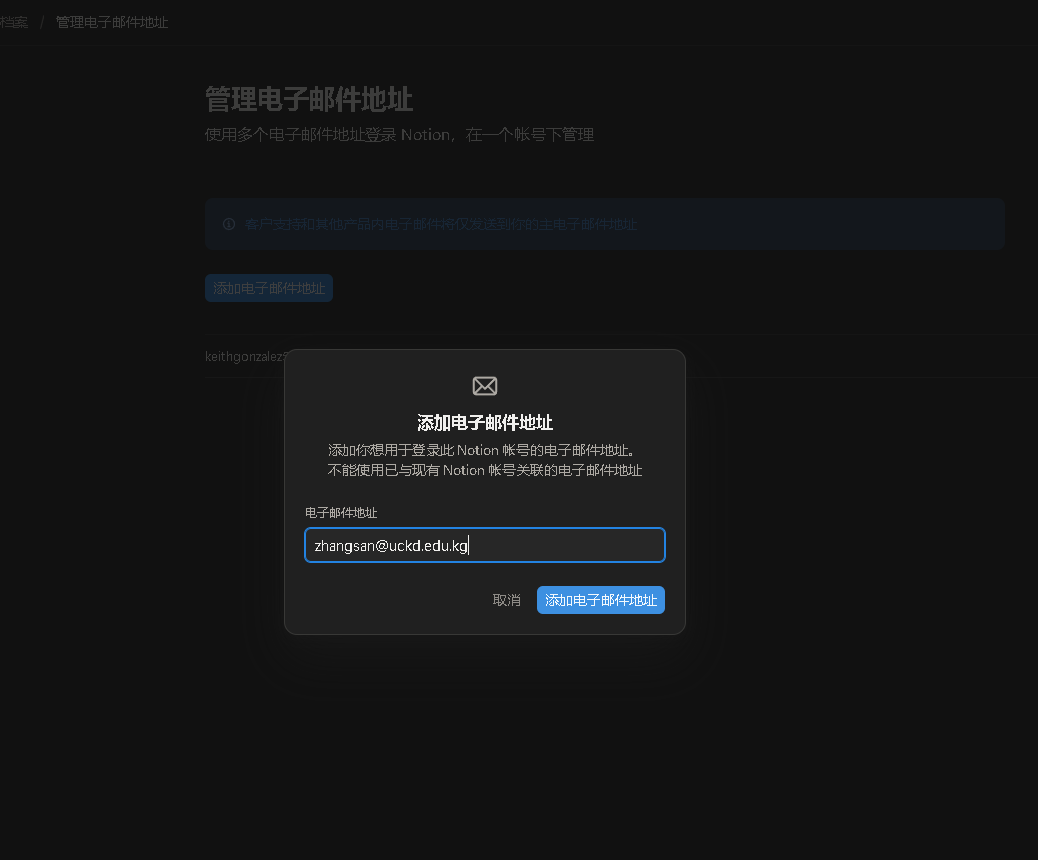The height and width of the screenshot is (860, 1038).
Task: Click the dialog title 添加电子邮件地址
Action: [x=485, y=422]
